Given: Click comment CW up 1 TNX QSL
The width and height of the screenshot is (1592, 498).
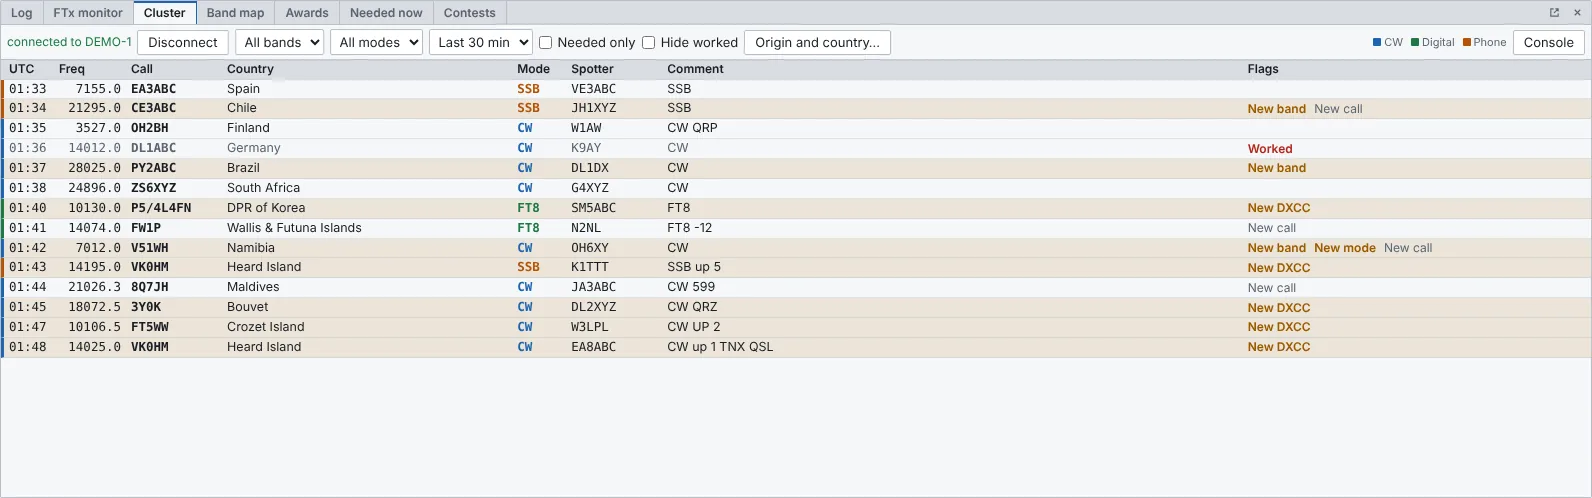Looking at the screenshot, I should tap(720, 347).
